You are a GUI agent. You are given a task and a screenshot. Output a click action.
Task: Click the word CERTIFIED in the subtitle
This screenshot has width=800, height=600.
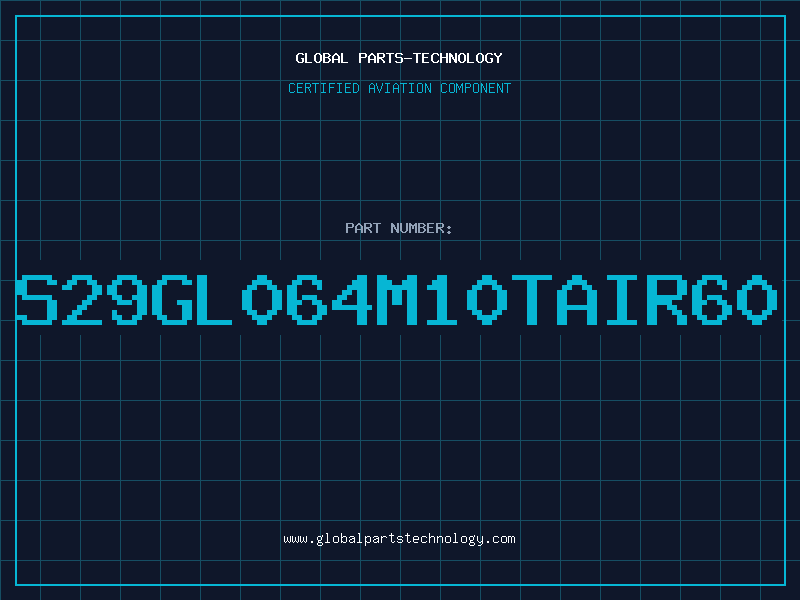[x=324, y=88]
